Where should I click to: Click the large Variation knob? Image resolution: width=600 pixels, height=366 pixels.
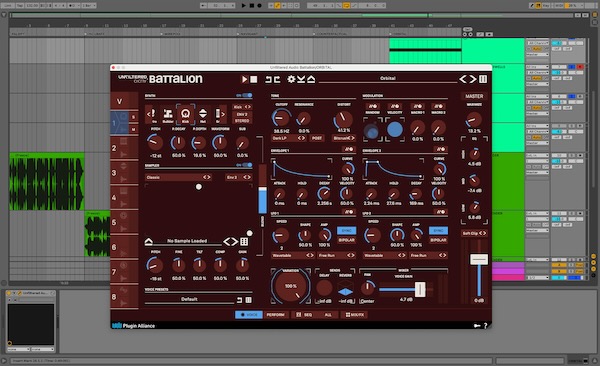(291, 286)
